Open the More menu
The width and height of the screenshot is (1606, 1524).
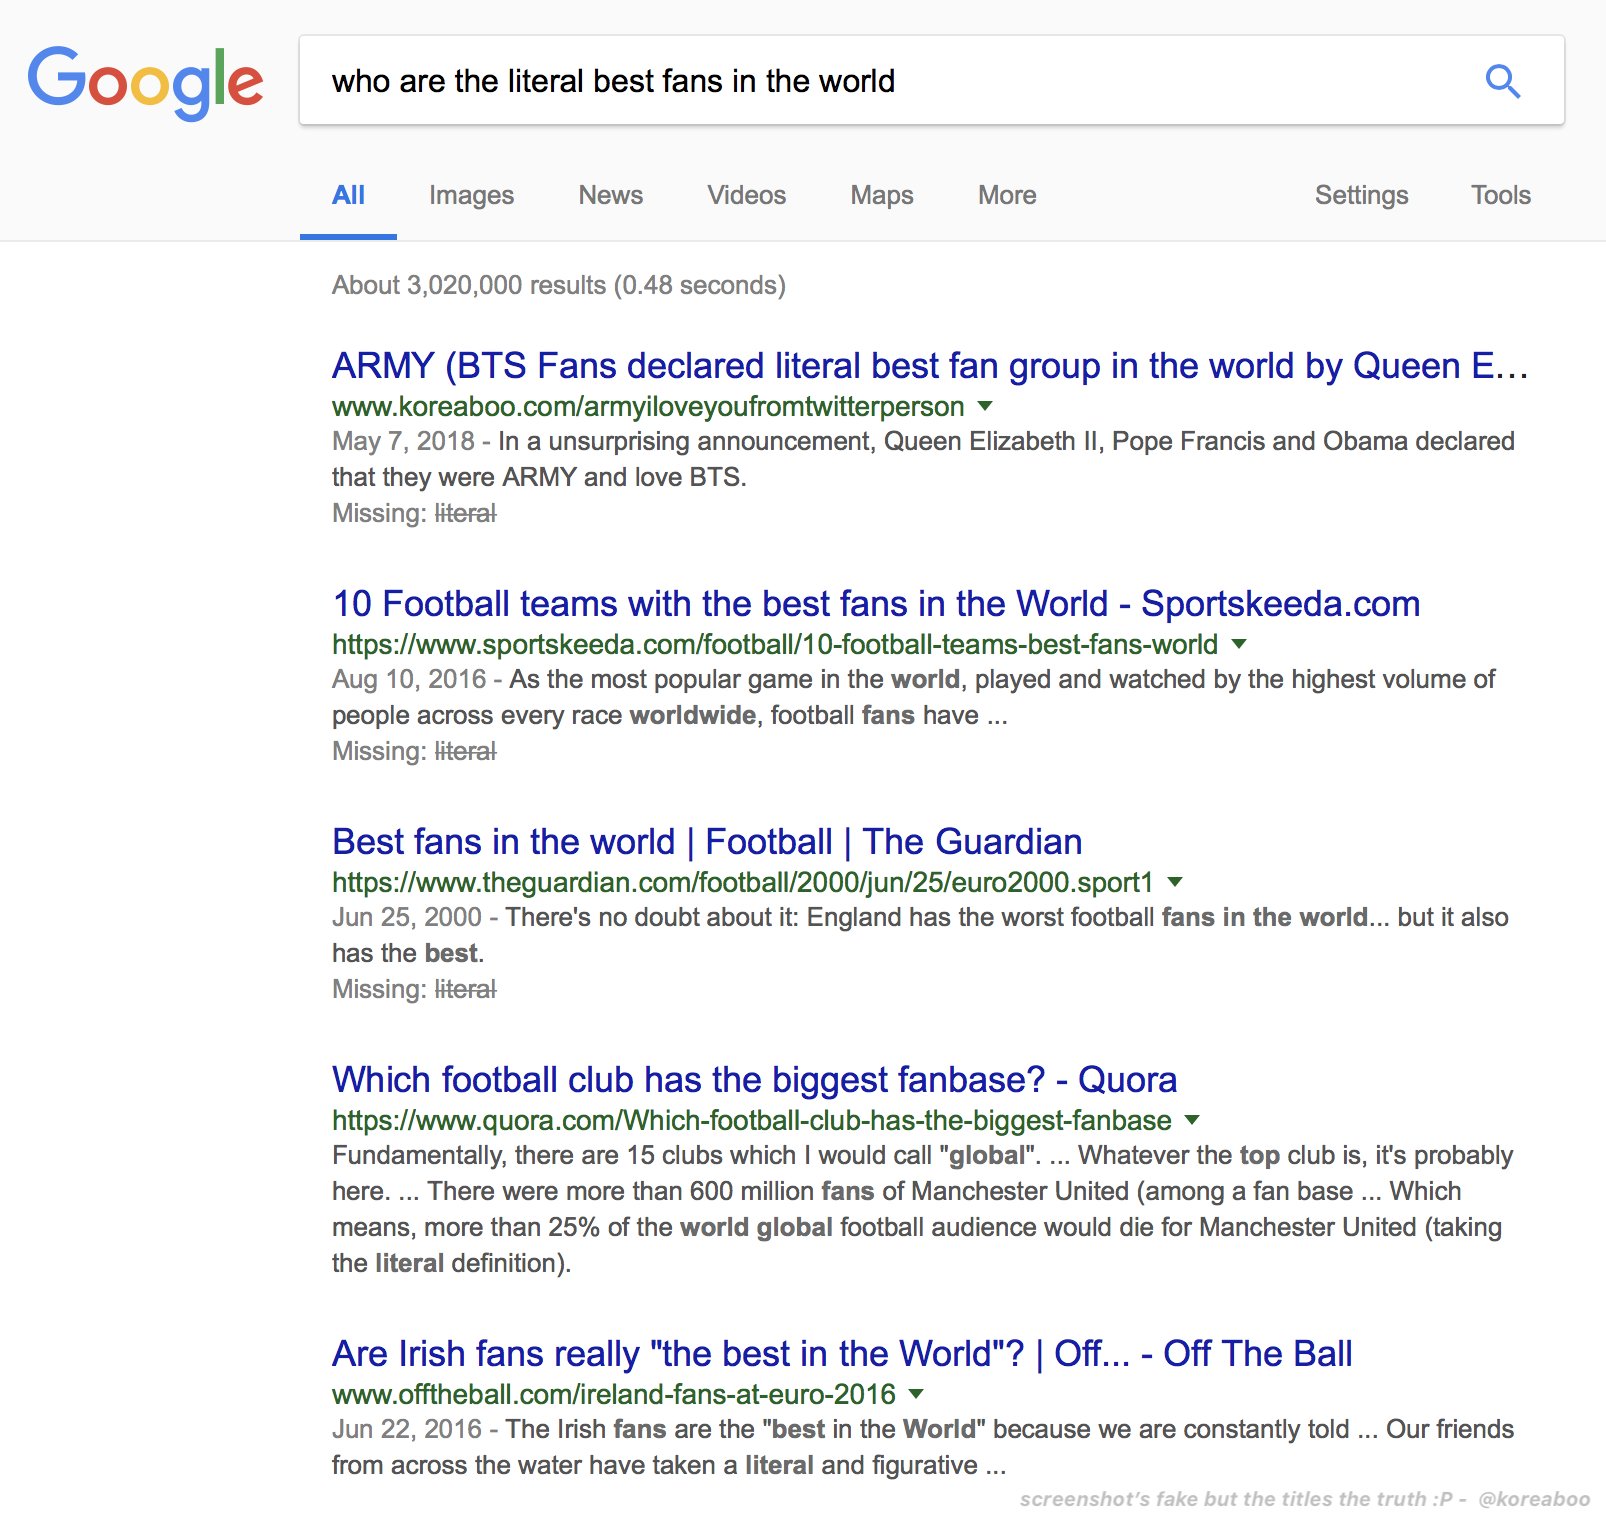(x=1007, y=195)
